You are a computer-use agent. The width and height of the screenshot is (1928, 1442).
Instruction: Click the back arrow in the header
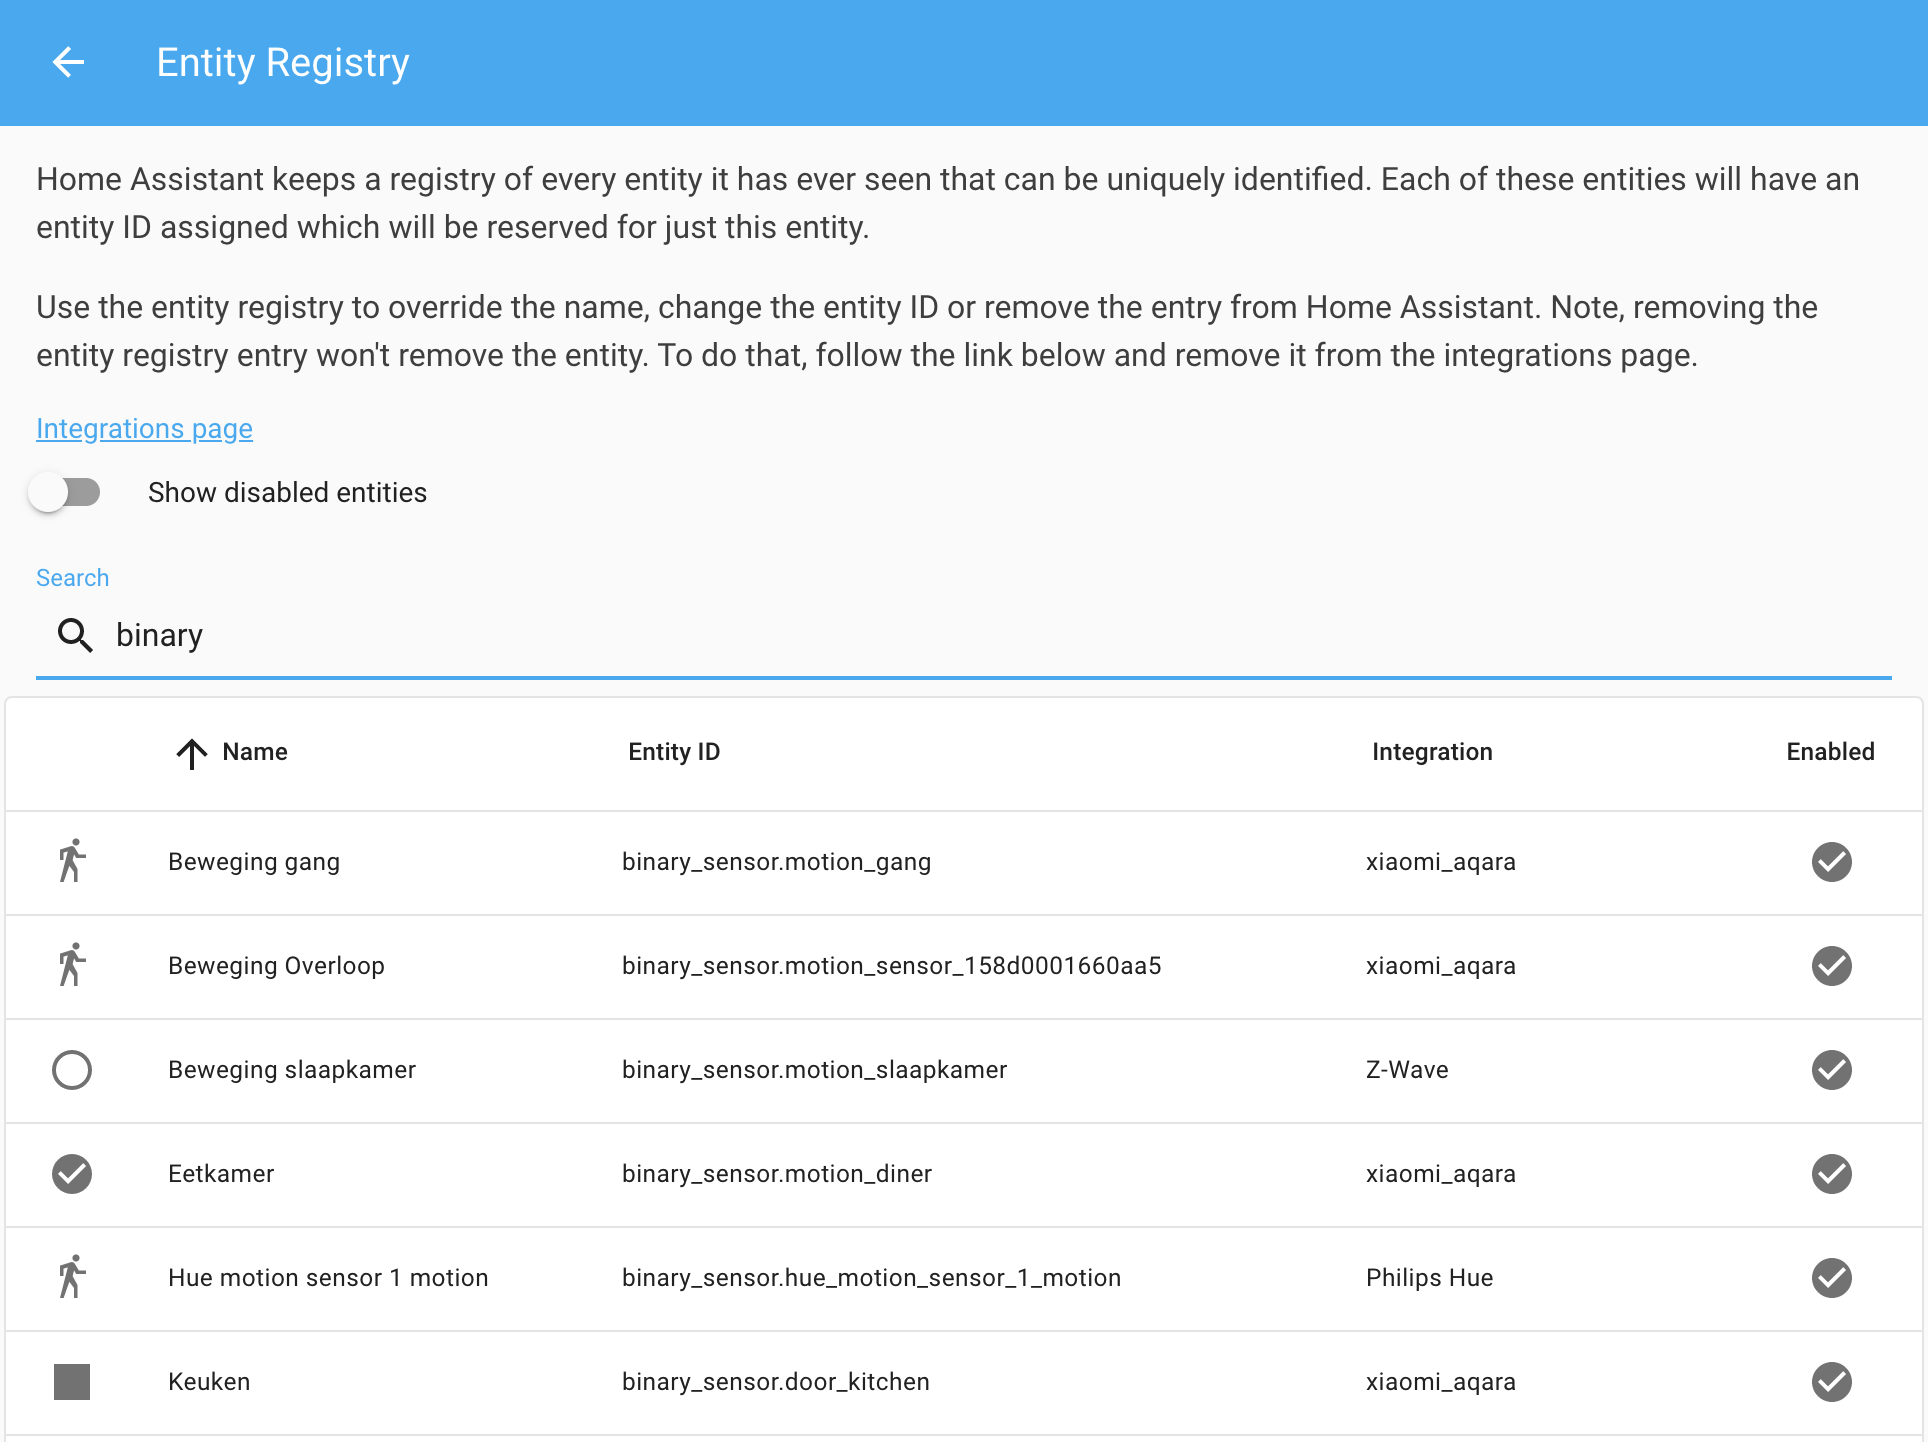[x=69, y=62]
